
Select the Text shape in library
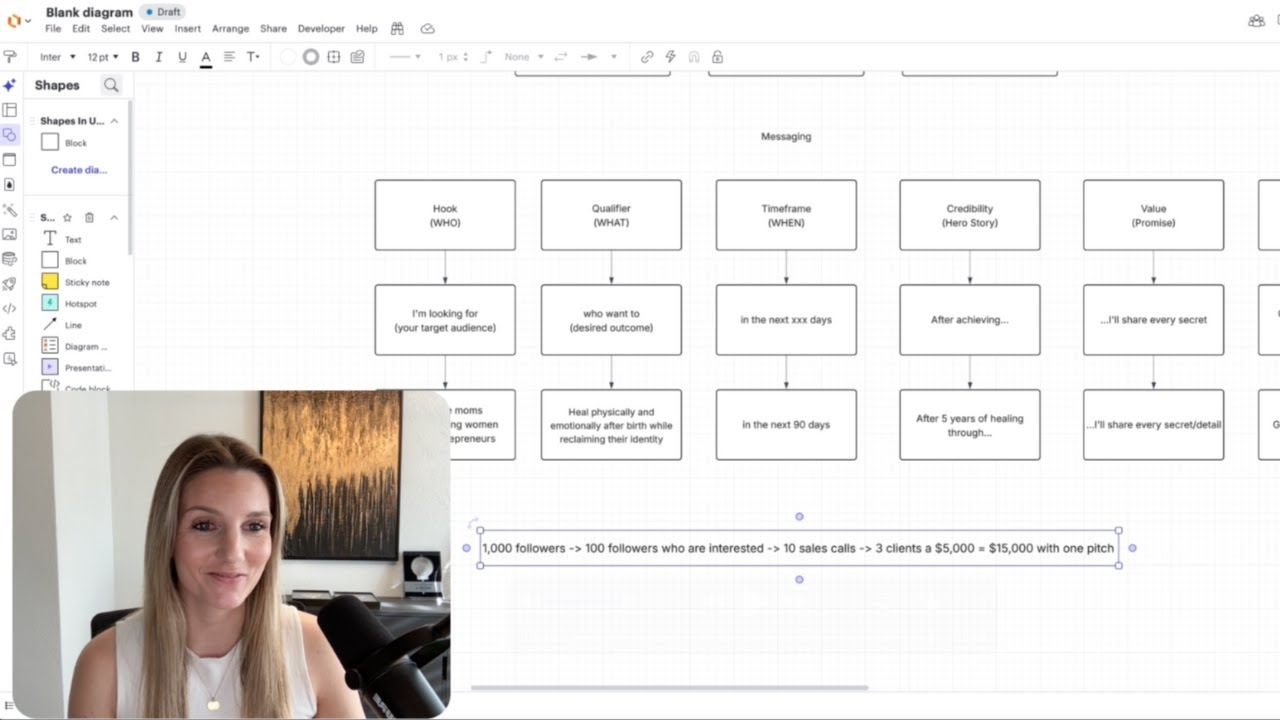pos(62,239)
